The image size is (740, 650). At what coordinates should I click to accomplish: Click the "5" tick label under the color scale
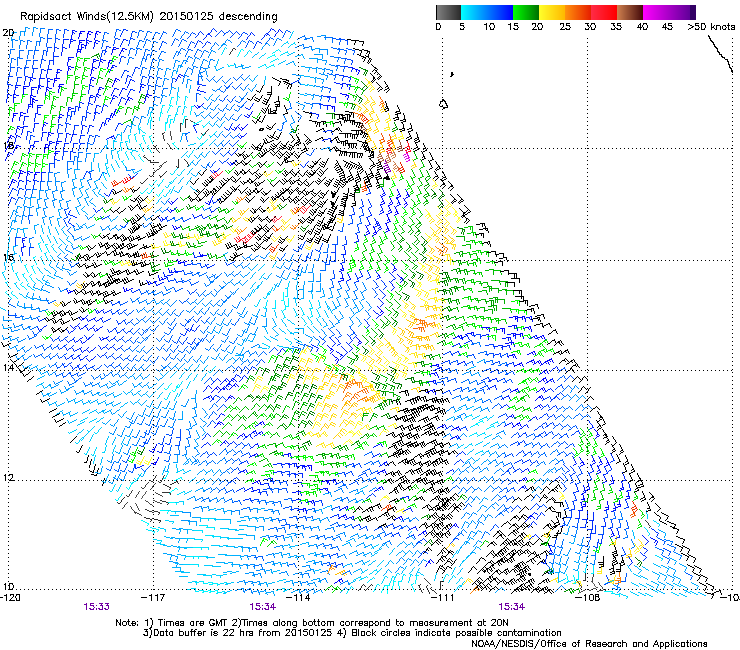tap(462, 27)
